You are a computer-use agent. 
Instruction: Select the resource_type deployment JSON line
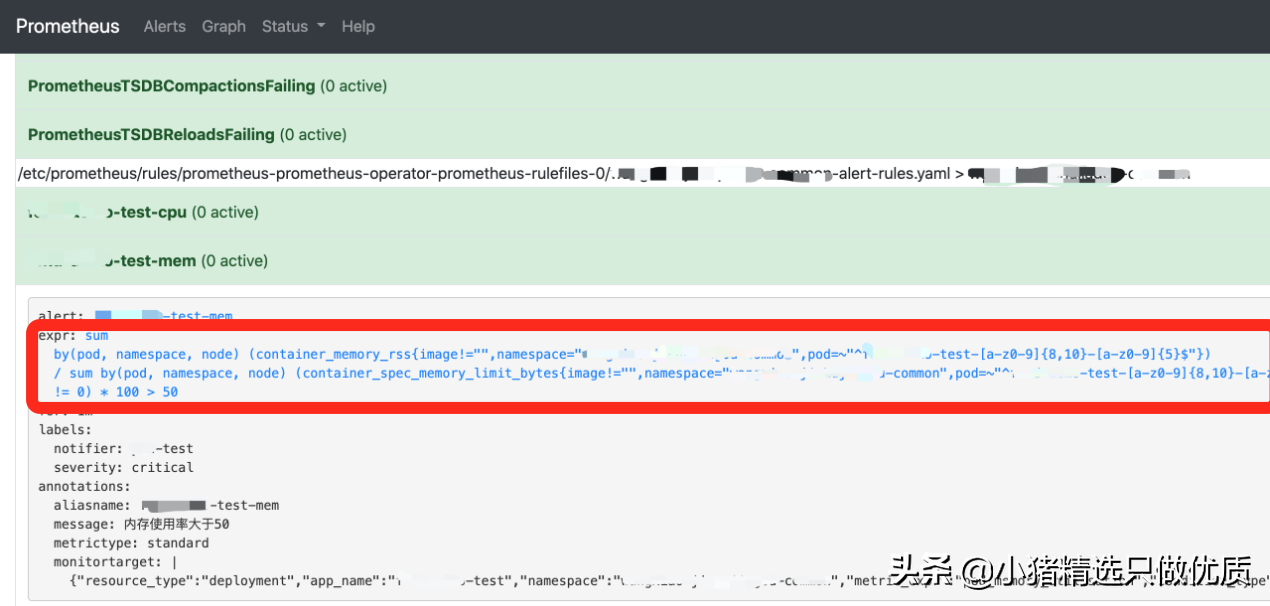tap(668, 579)
